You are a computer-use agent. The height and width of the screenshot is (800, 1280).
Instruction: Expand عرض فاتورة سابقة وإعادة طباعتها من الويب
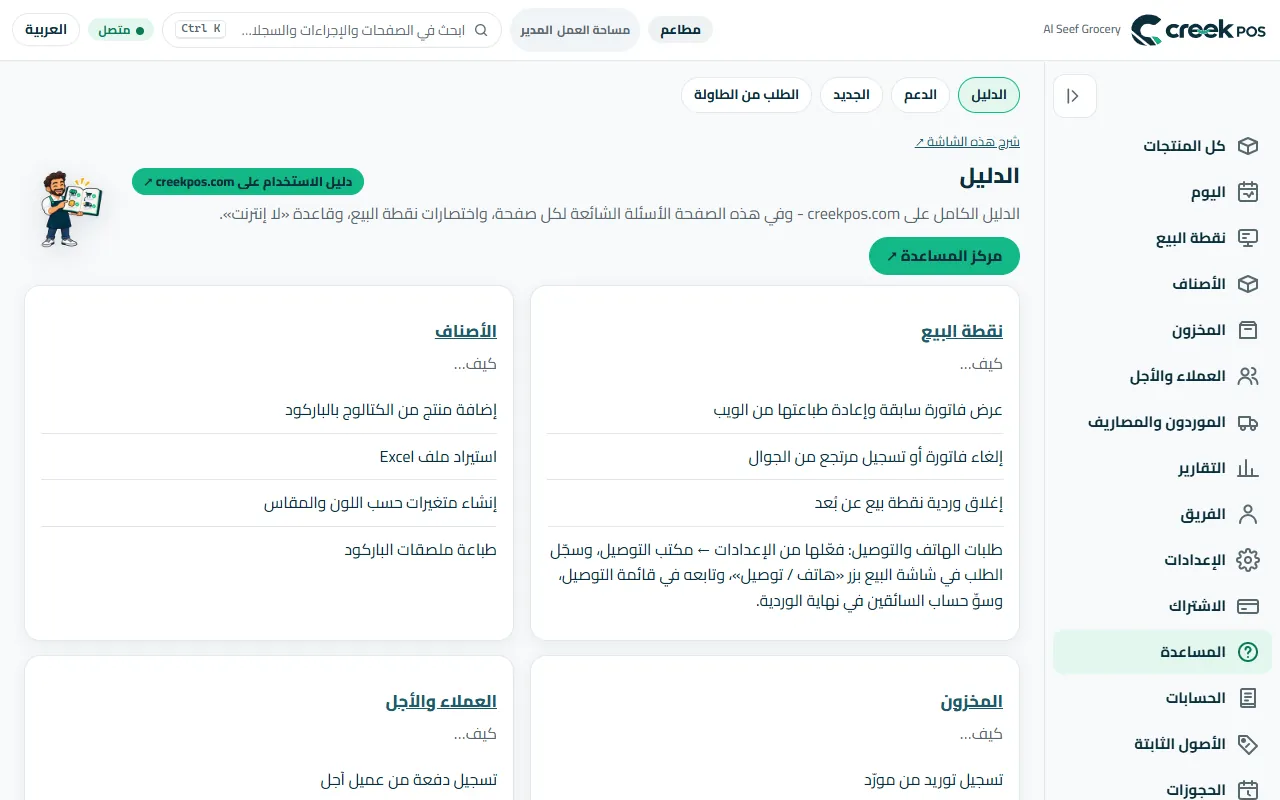pyautogui.click(x=775, y=410)
